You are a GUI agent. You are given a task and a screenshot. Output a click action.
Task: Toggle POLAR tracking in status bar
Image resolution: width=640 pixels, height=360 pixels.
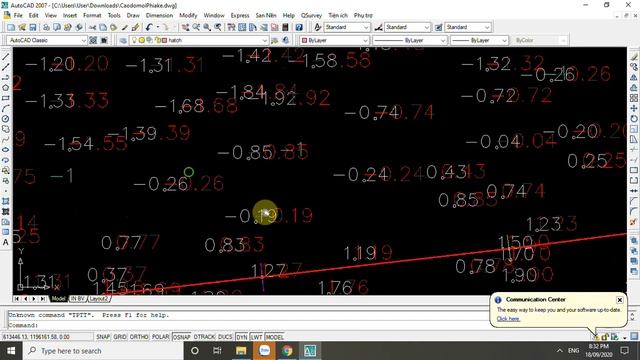click(x=160, y=337)
